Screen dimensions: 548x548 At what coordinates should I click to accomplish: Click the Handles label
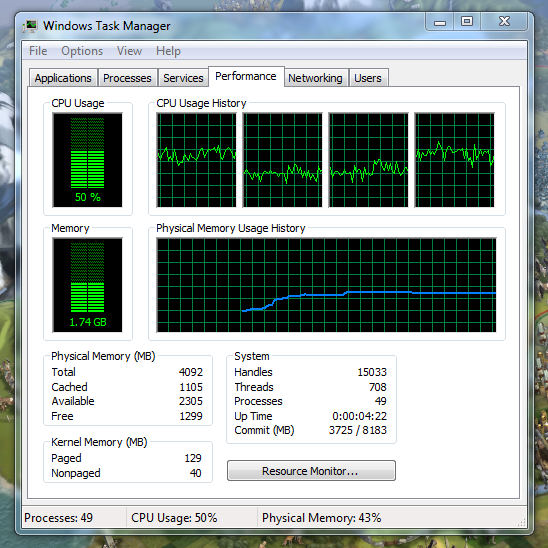point(253,372)
